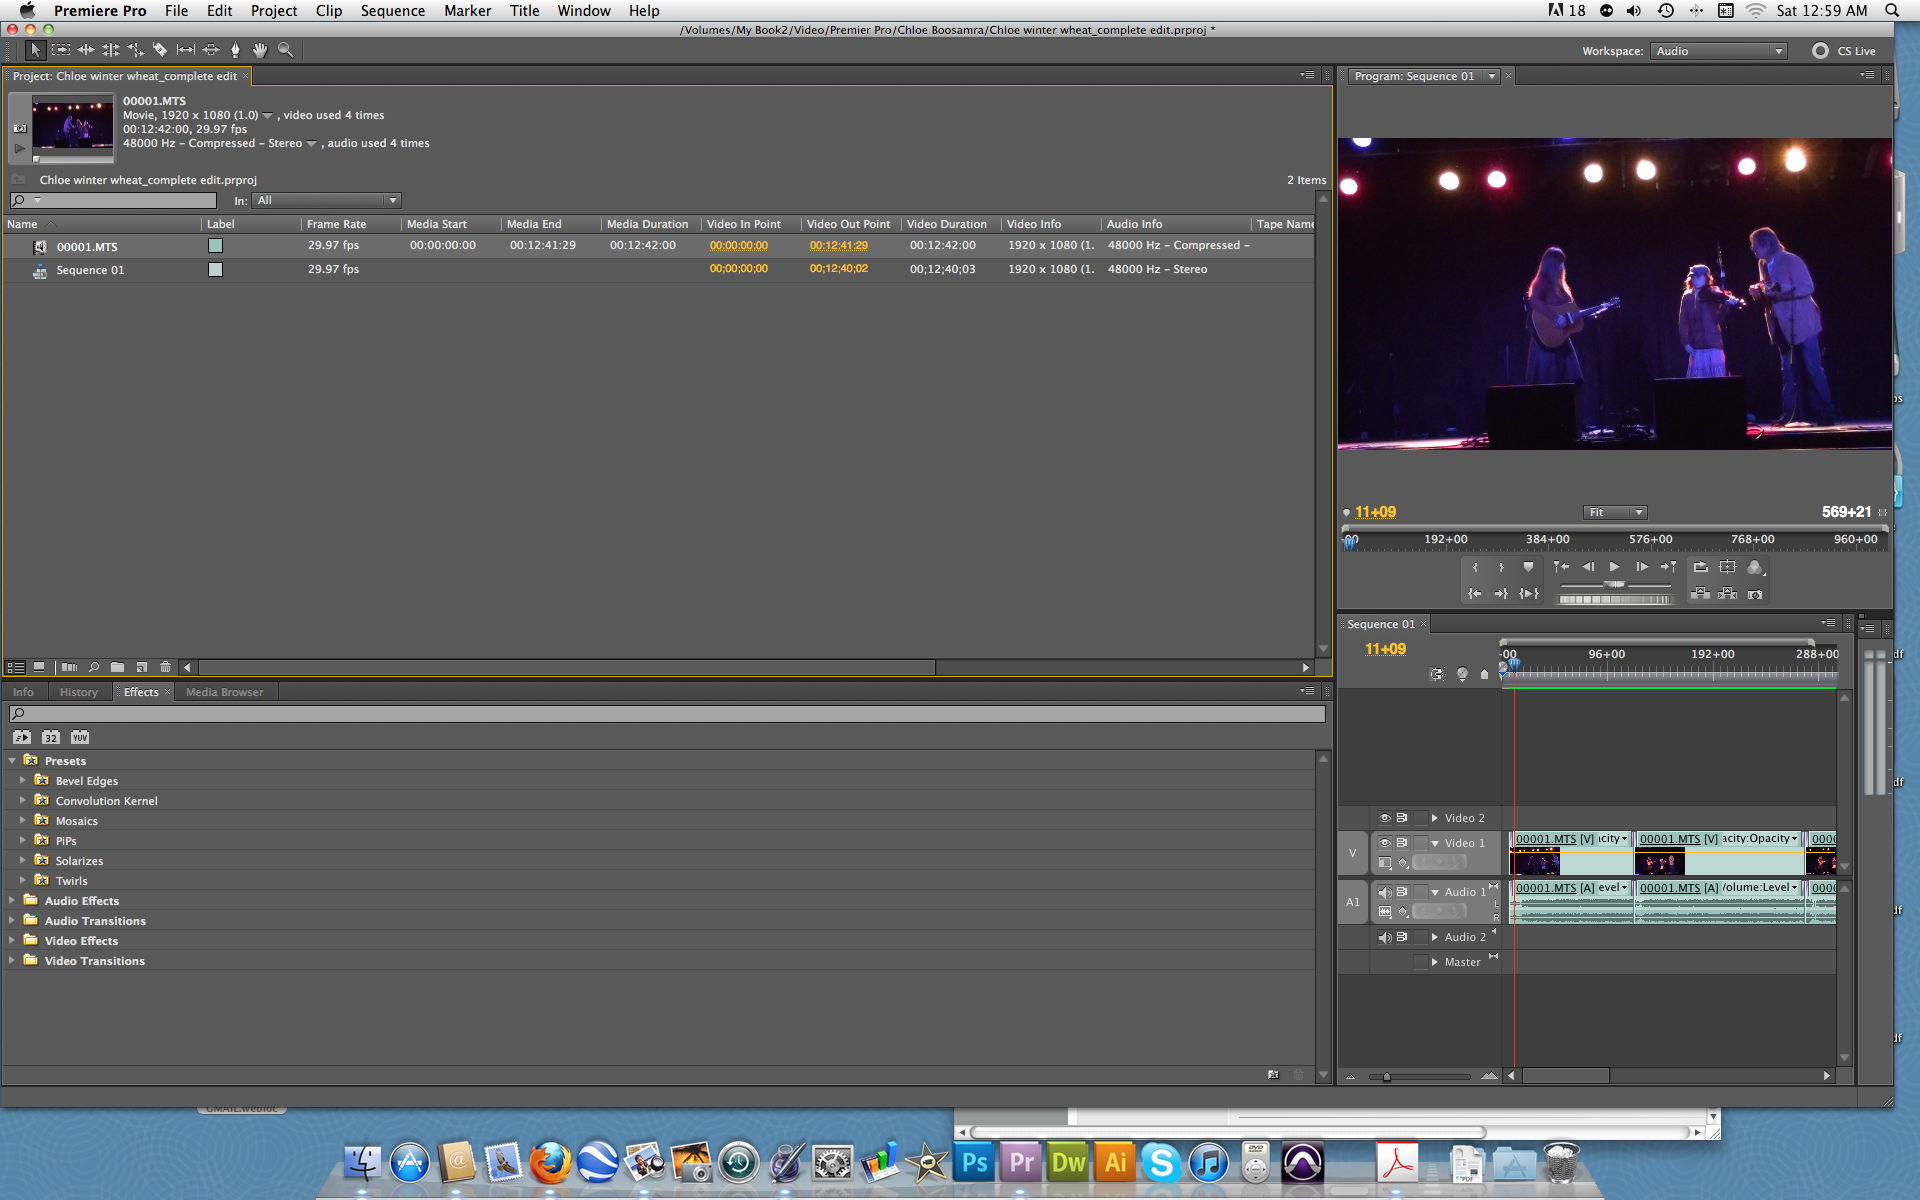
Task: Open the Fit zoom level dropdown
Action: click(1614, 512)
